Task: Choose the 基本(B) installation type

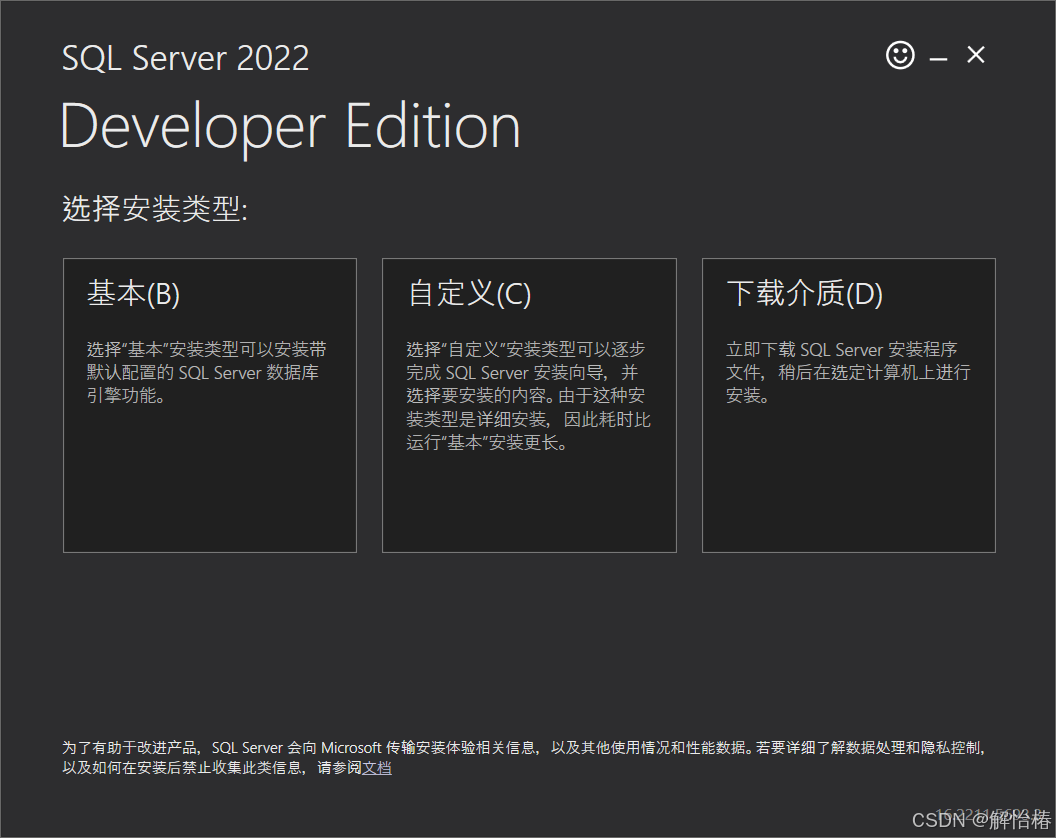Action: tap(209, 406)
